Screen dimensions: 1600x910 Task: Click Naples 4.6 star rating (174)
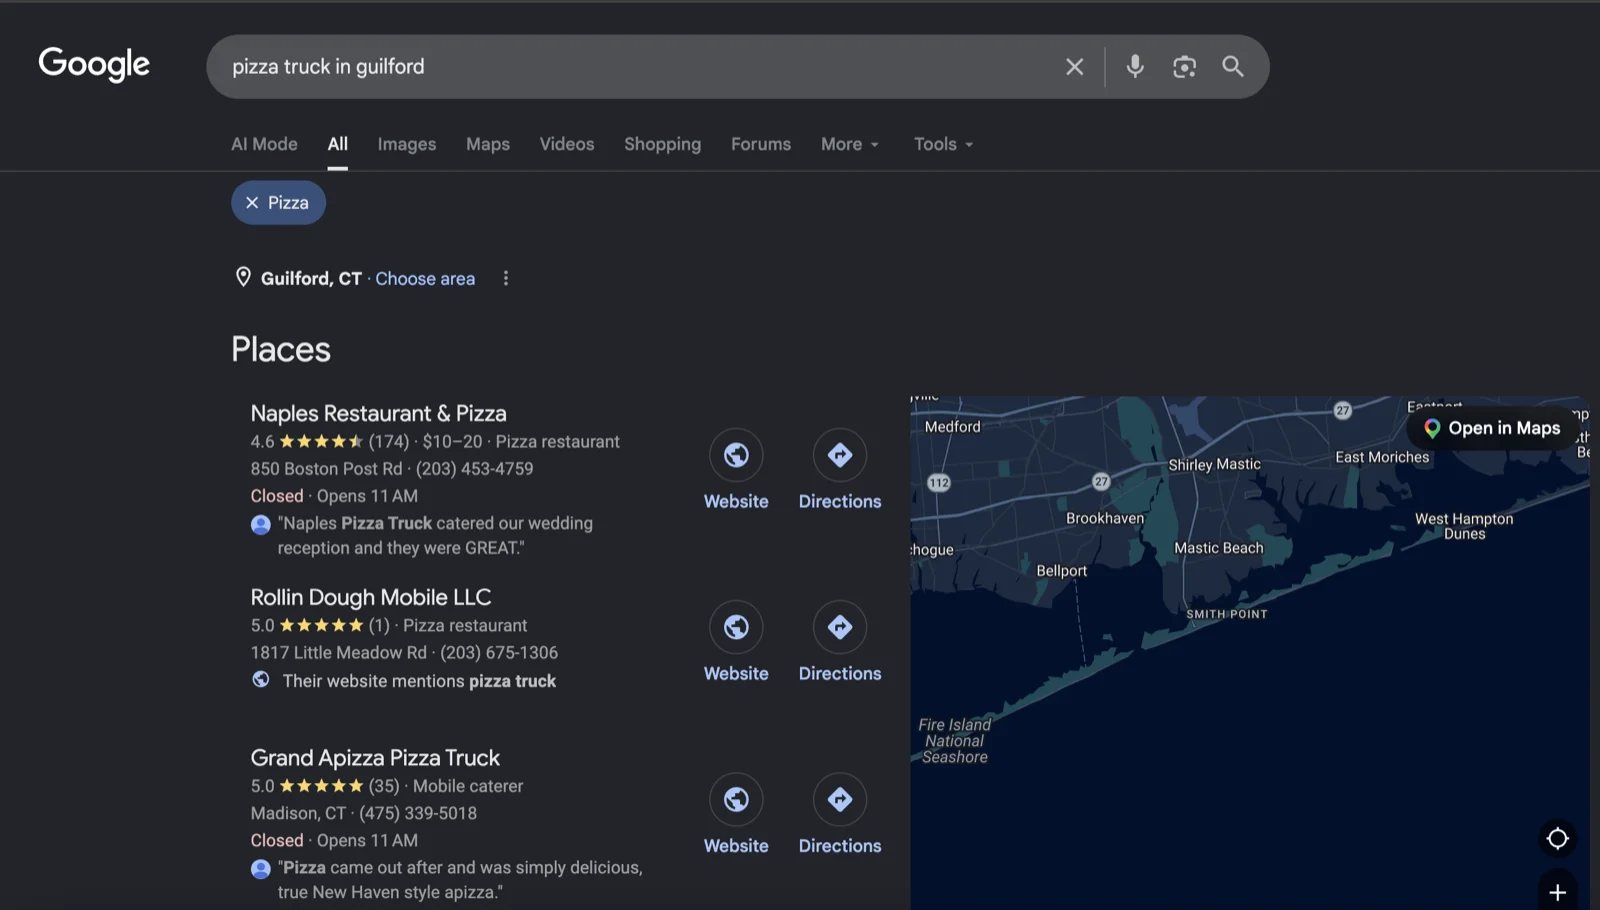click(330, 441)
